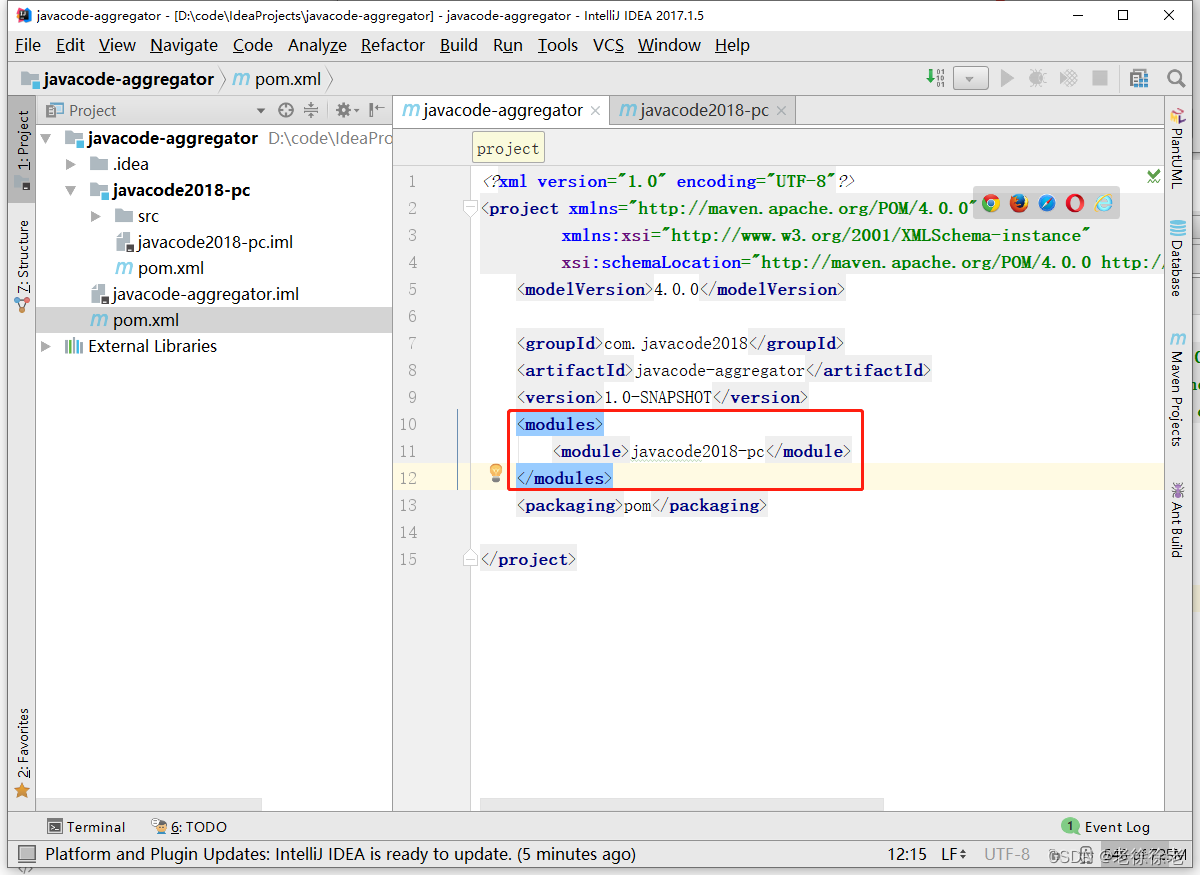Click javacode-aggregator in navigation breadcrumb
The width and height of the screenshot is (1200, 875).
point(117,79)
